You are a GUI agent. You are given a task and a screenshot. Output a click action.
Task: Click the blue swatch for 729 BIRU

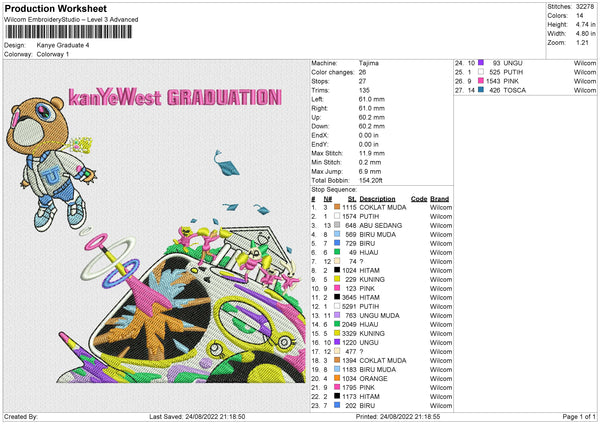click(x=337, y=243)
